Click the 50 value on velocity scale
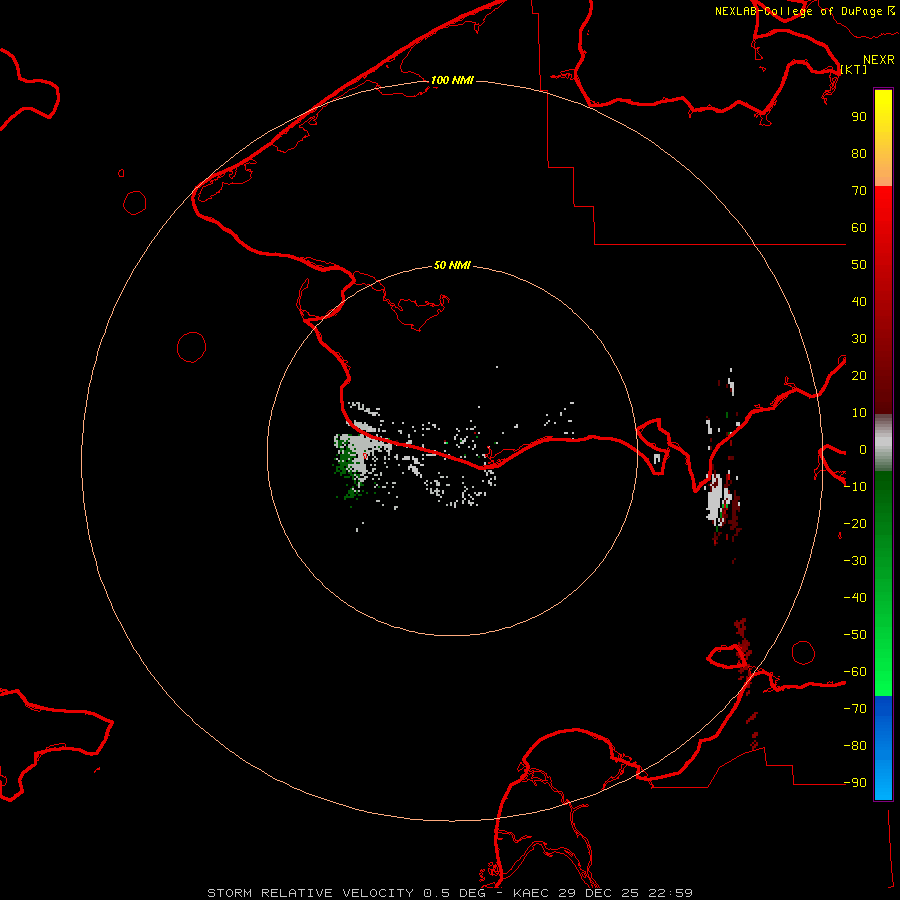The width and height of the screenshot is (900, 900). [859, 265]
